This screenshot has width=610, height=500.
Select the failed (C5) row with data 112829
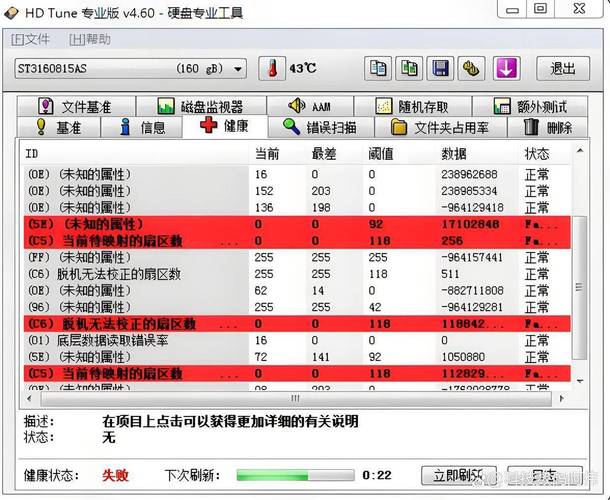click(297, 374)
